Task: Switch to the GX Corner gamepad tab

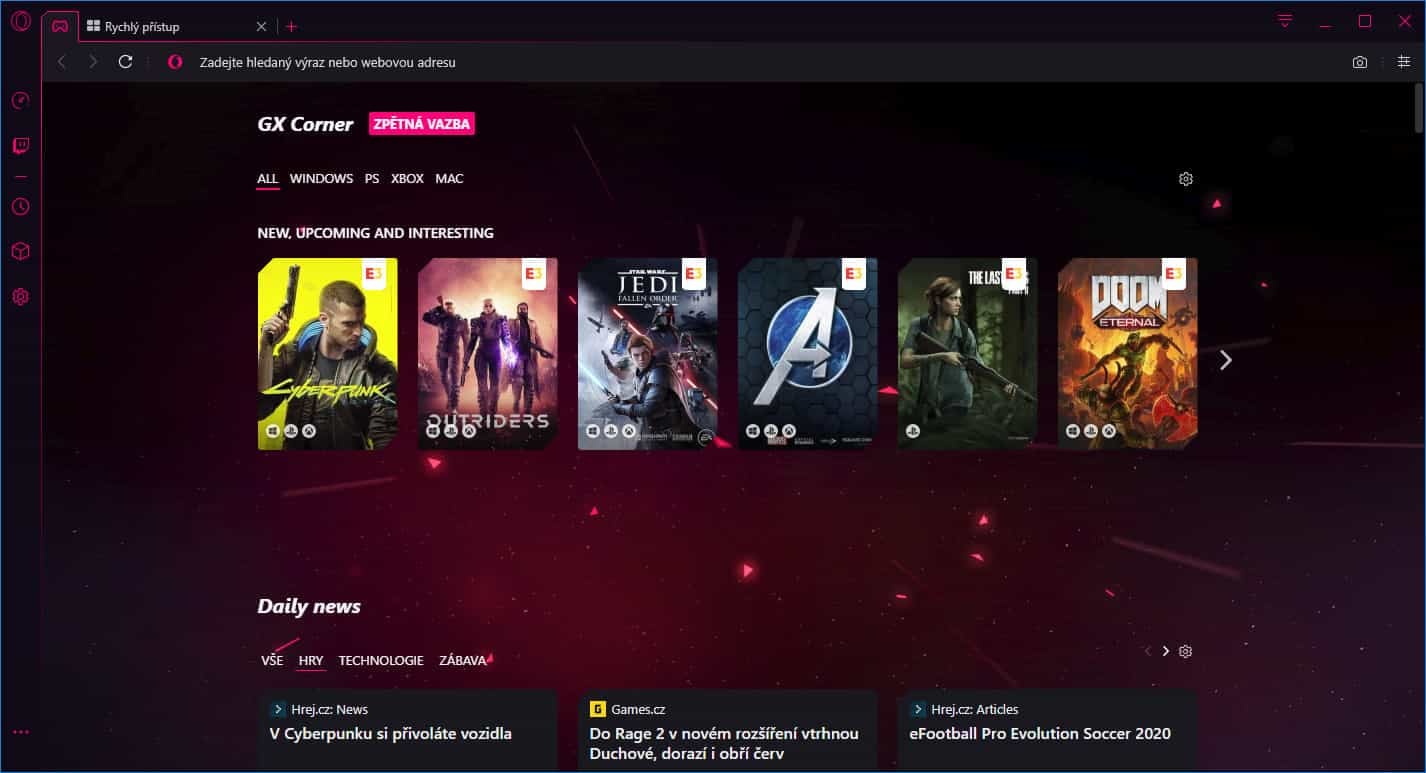Action: coord(60,26)
